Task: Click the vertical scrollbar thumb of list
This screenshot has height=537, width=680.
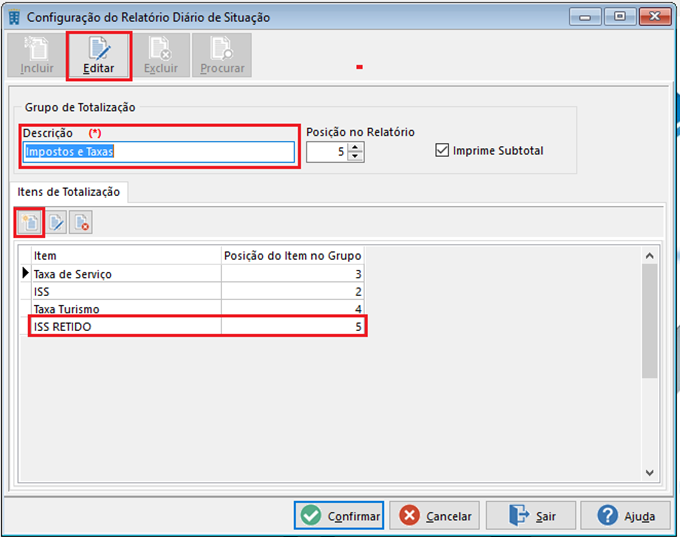Action: tap(650, 321)
